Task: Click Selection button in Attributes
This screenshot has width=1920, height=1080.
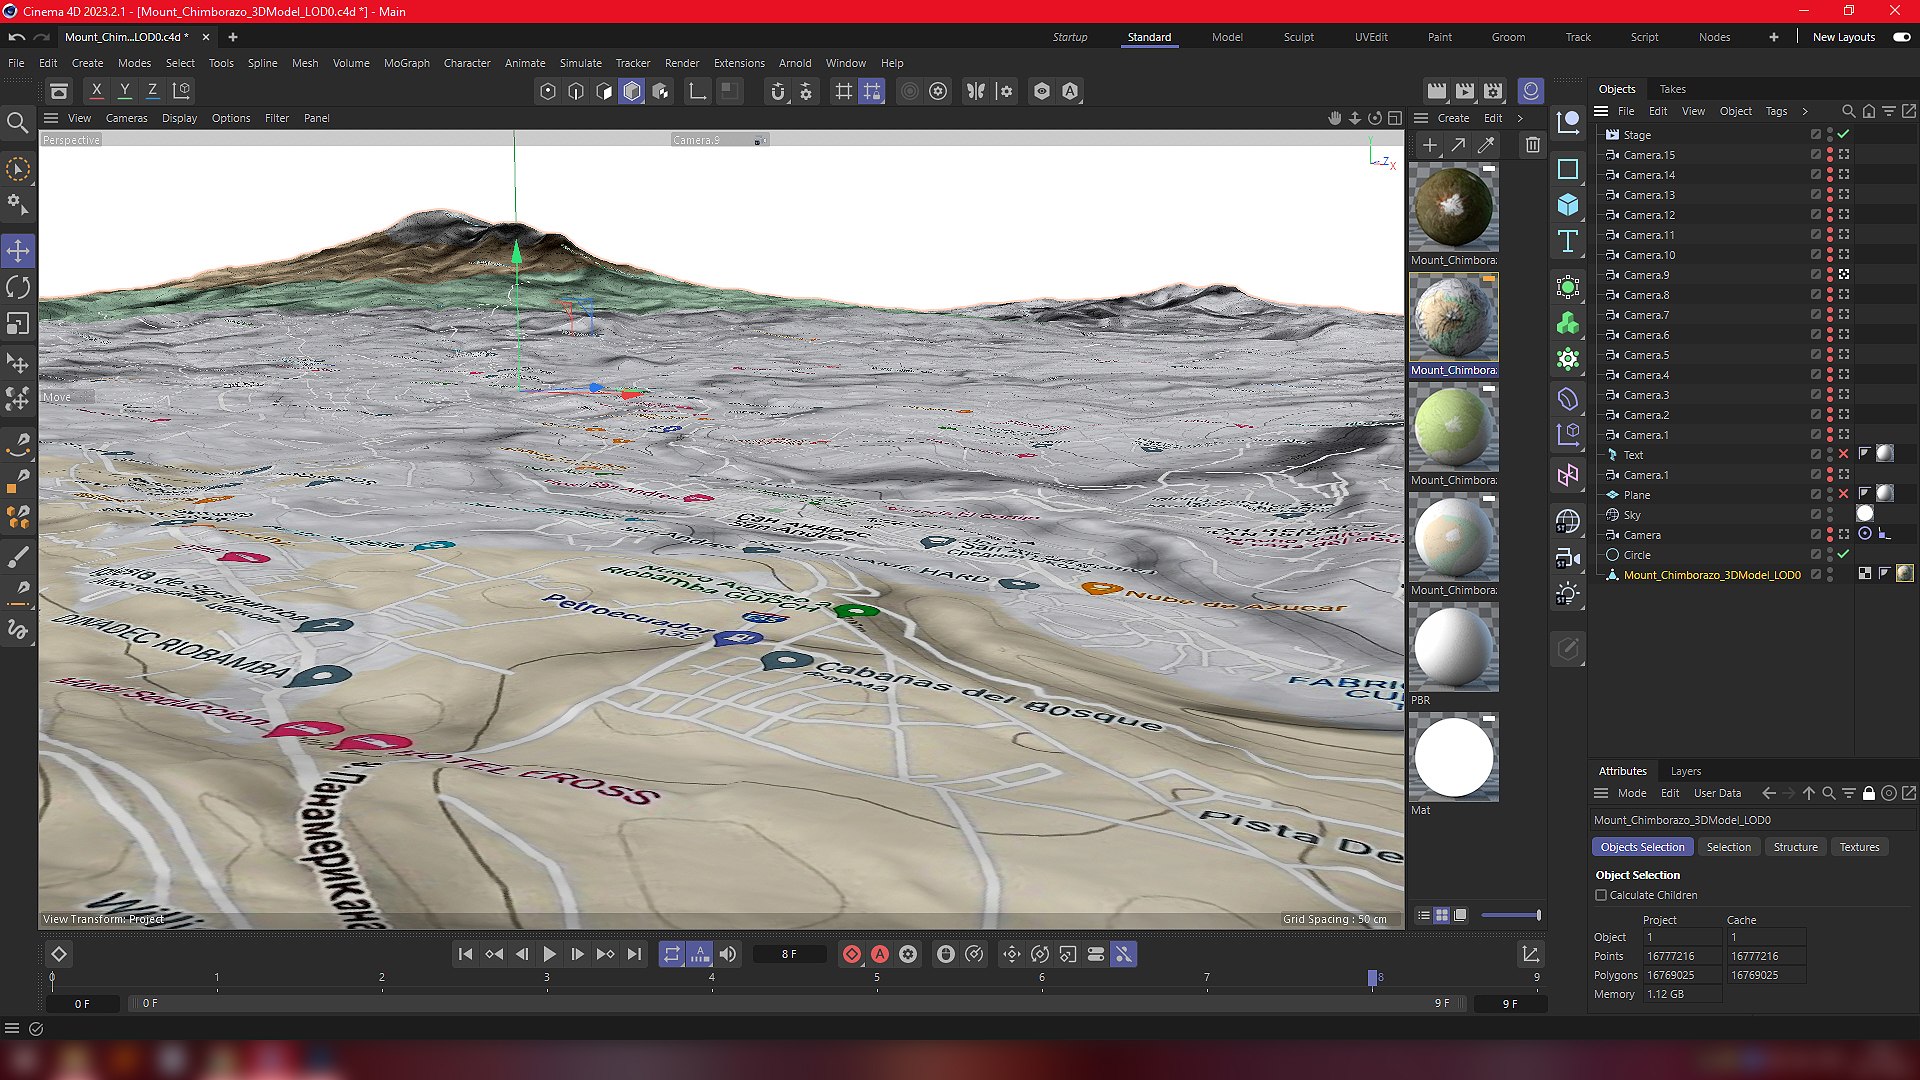Action: coord(1728,847)
